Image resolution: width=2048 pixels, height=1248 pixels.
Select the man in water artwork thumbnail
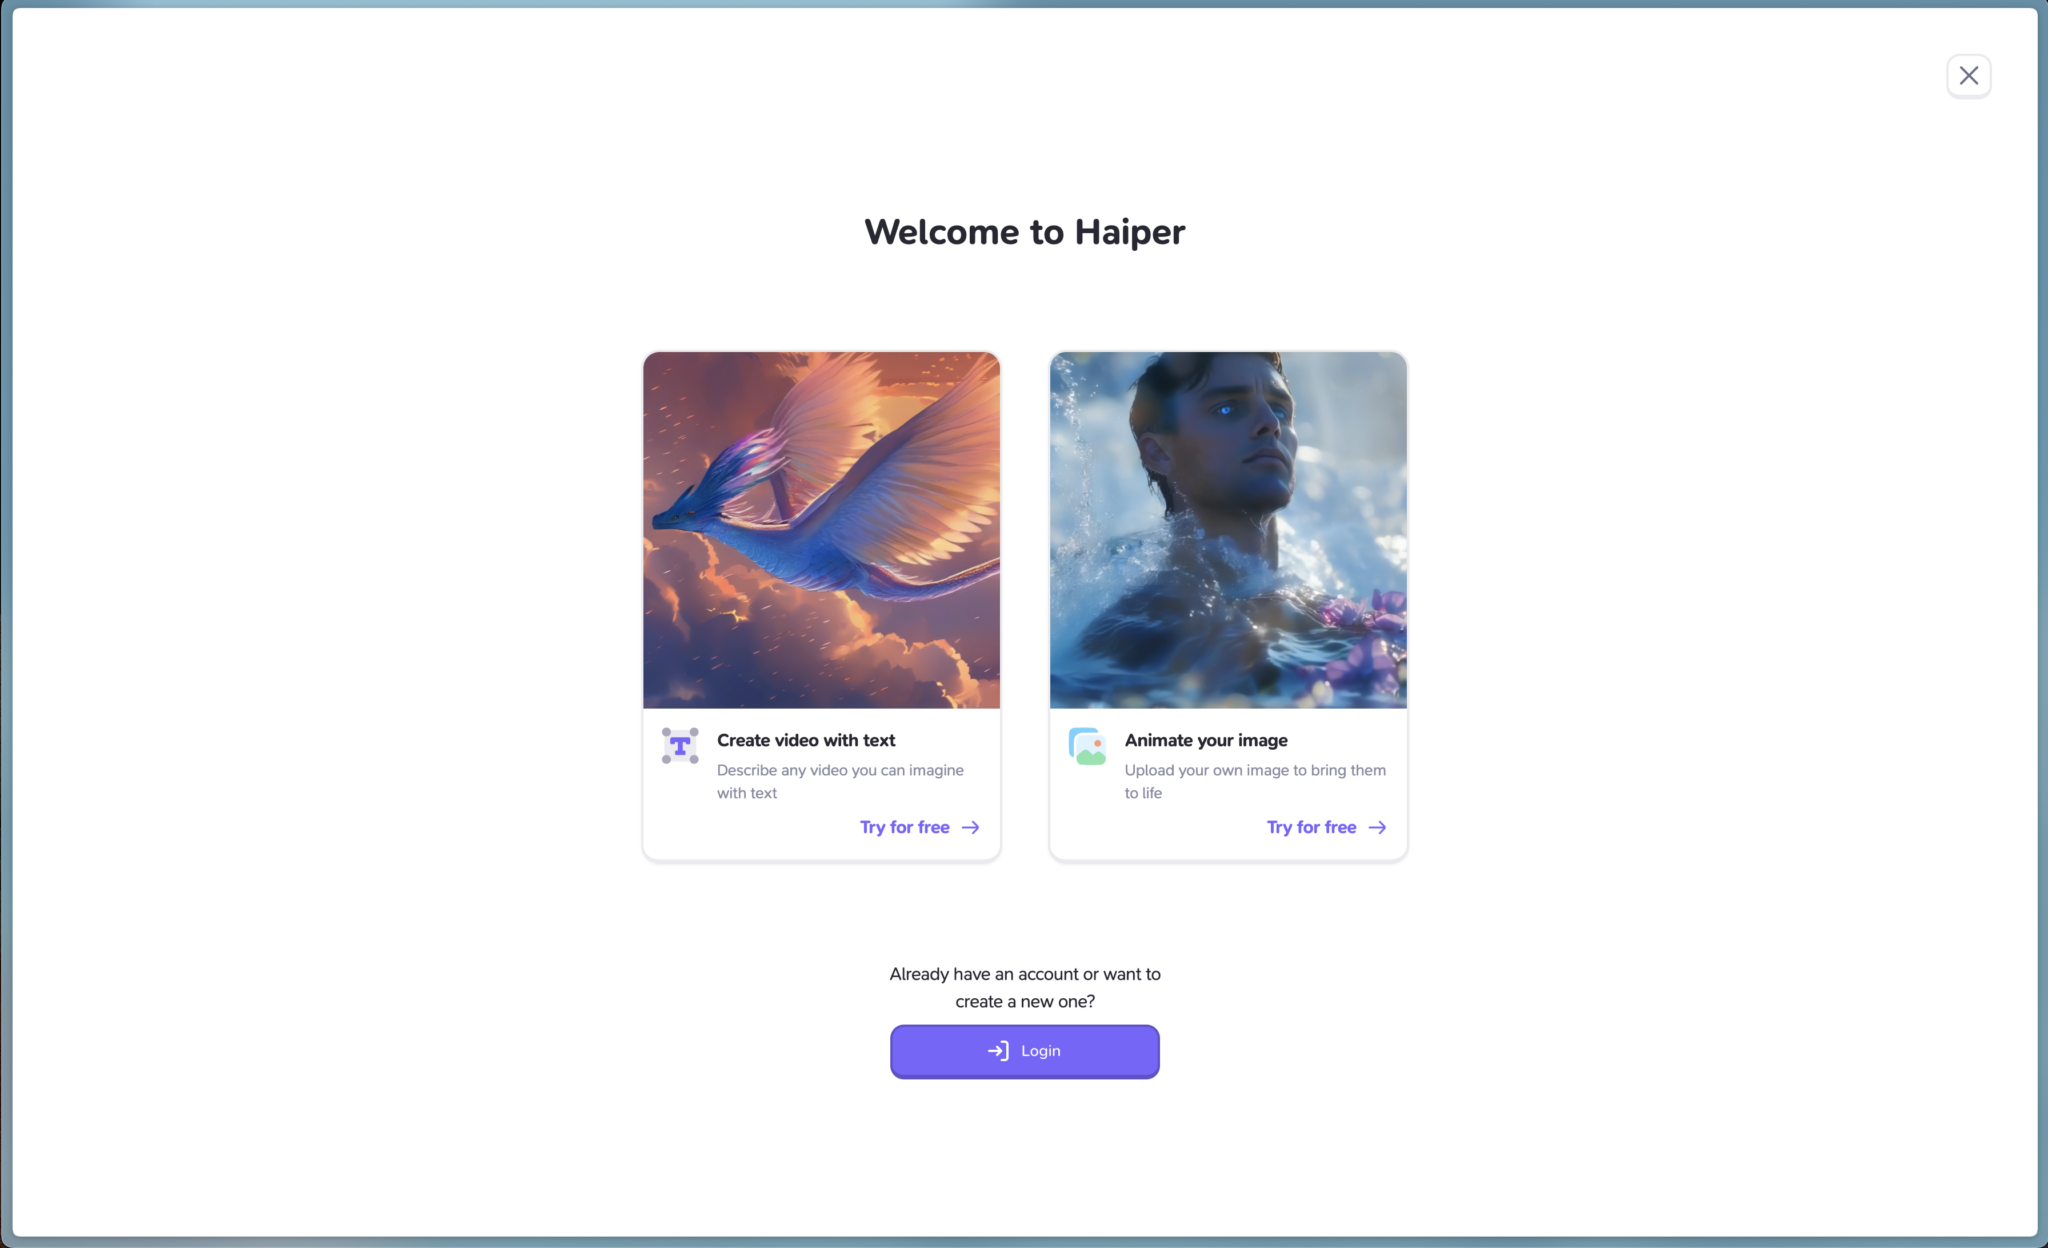[x=1228, y=530]
